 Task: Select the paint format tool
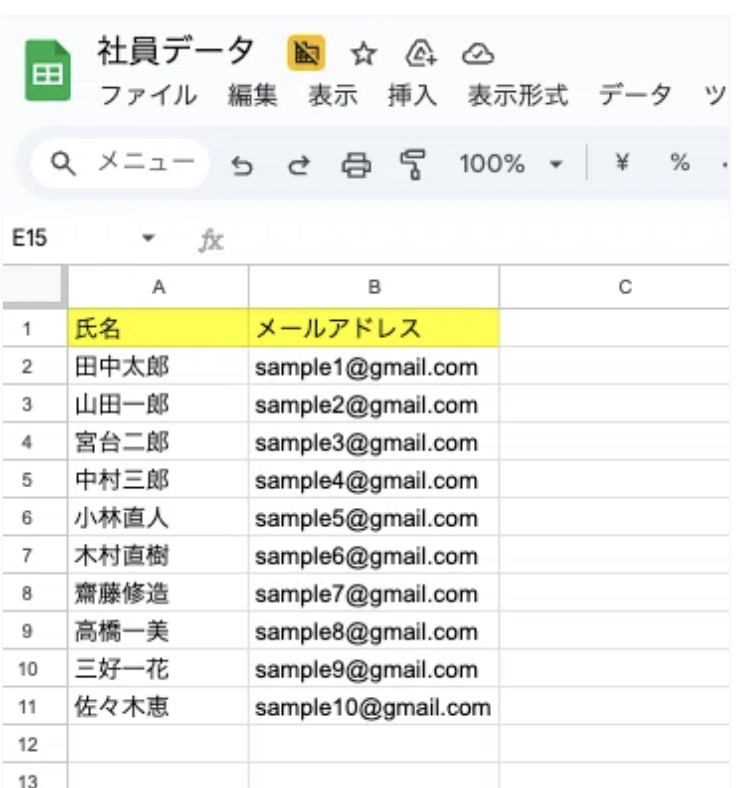tap(413, 164)
